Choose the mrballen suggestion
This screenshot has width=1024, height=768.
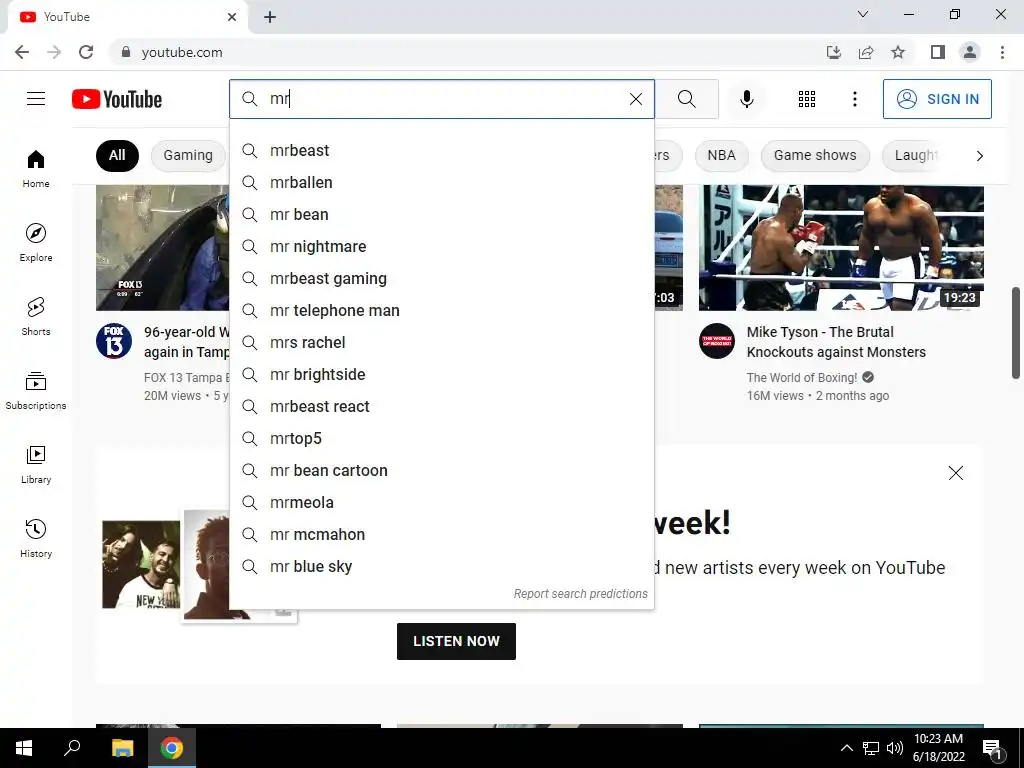pos(441,182)
